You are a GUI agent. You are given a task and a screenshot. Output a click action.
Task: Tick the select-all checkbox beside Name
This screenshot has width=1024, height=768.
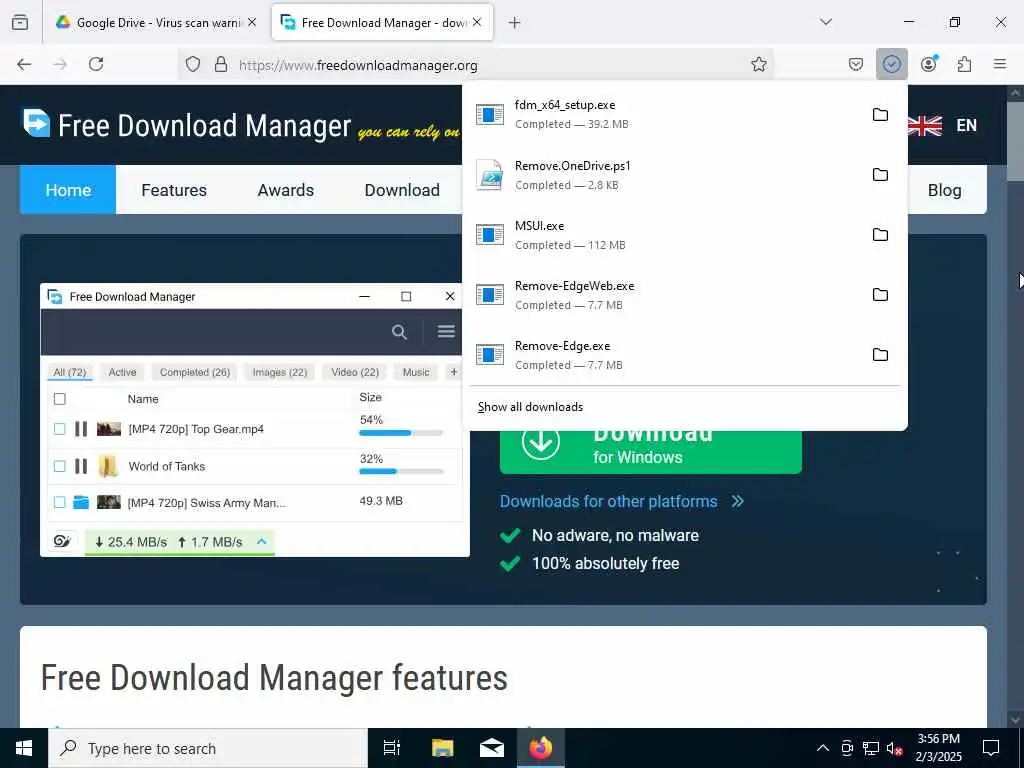pyautogui.click(x=59, y=399)
